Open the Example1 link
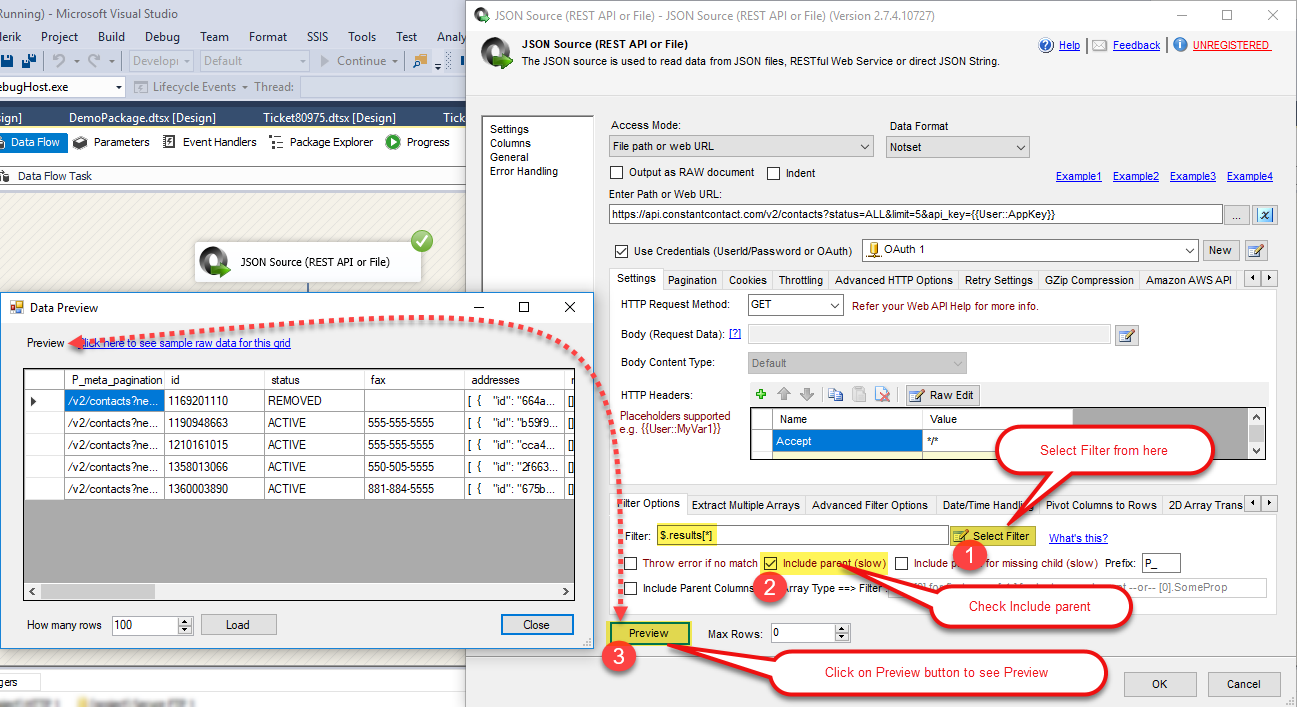This screenshot has height=707, width=1297. (x=1078, y=176)
